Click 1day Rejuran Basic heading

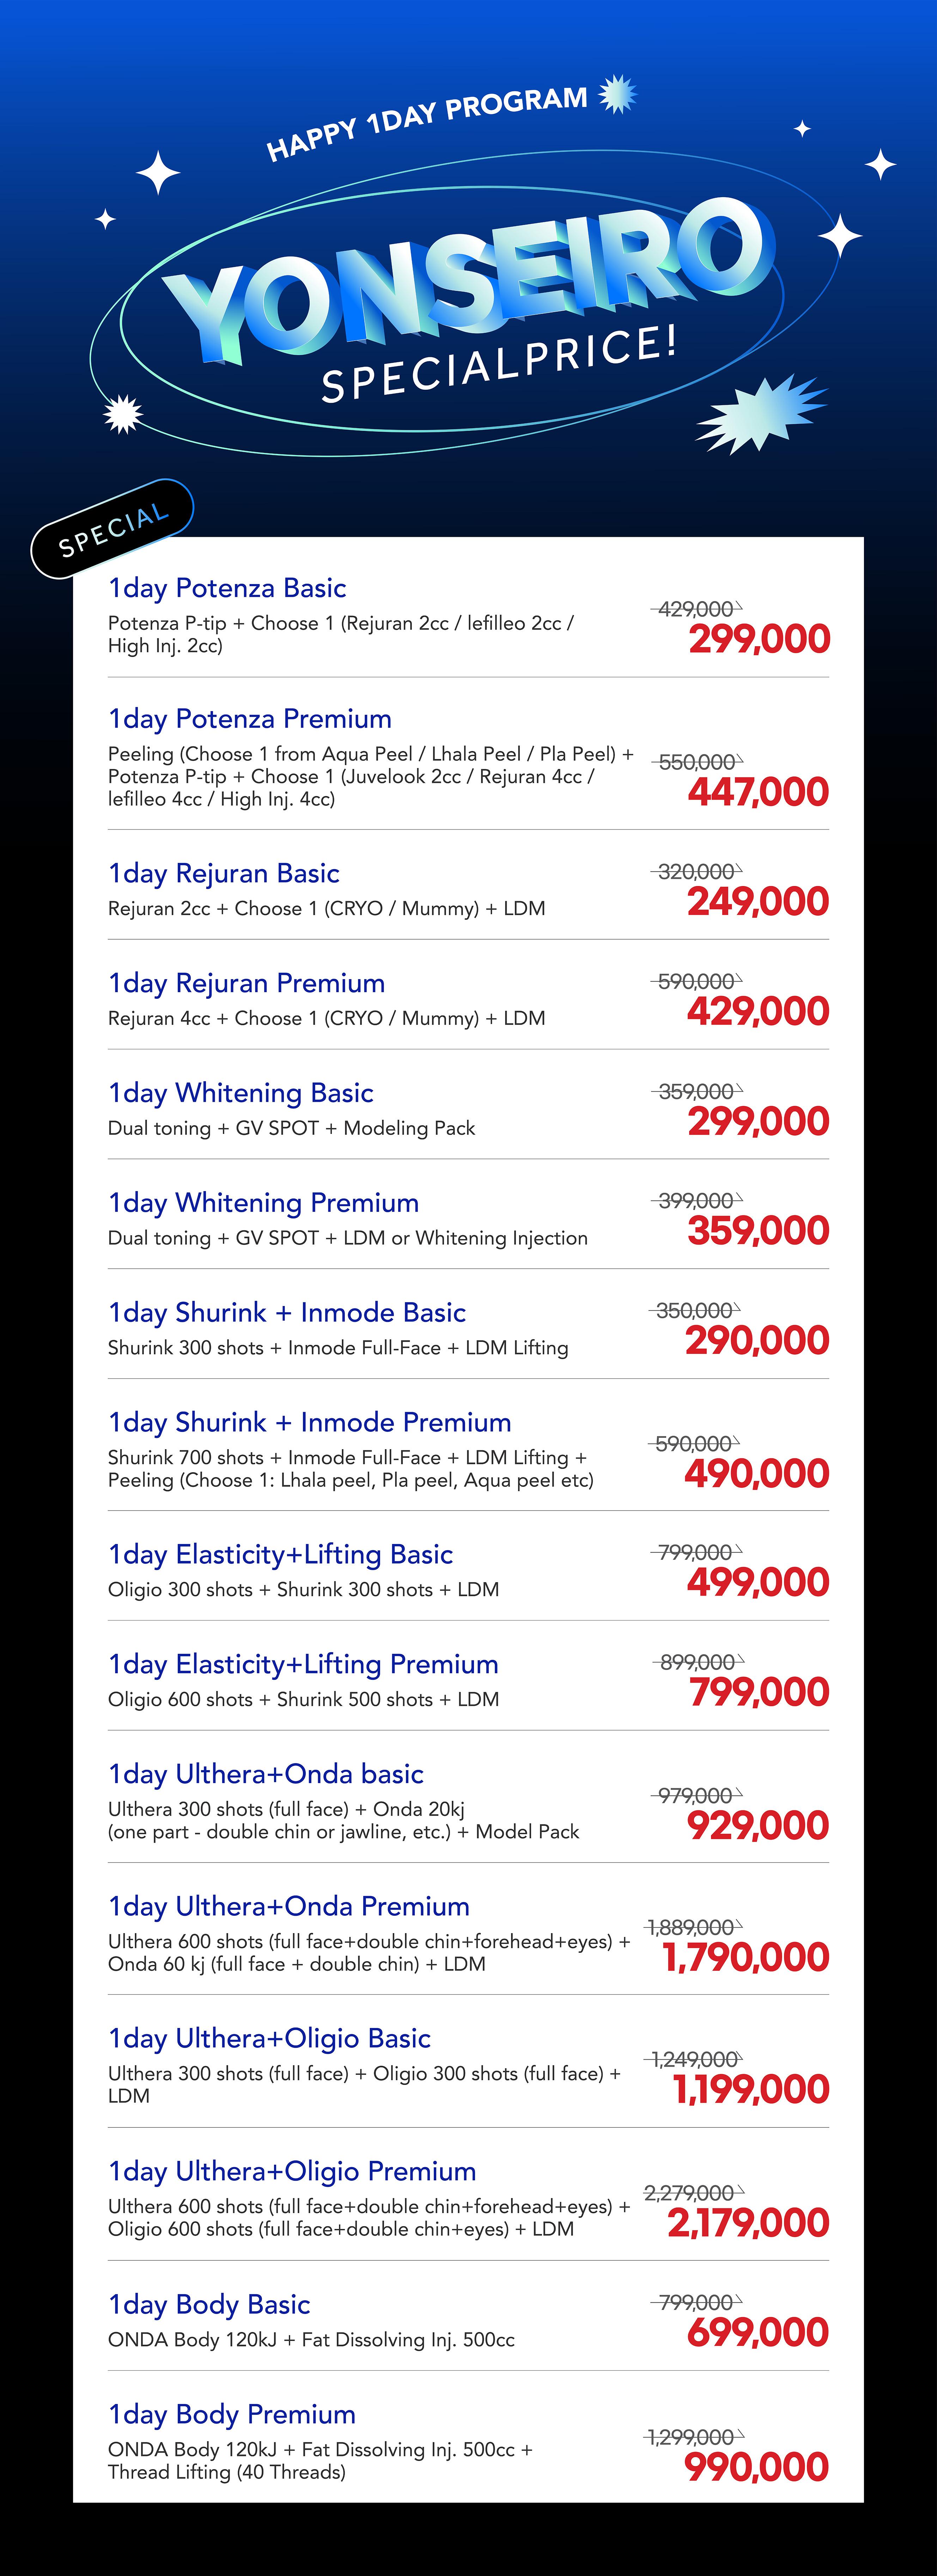pos(224,874)
